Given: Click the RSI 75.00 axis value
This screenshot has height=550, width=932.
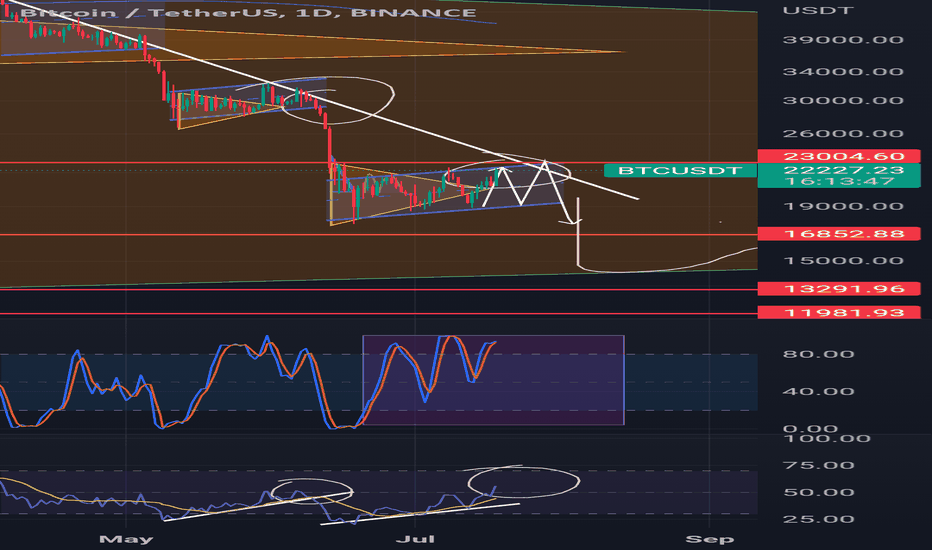Looking at the screenshot, I should click(x=818, y=466).
